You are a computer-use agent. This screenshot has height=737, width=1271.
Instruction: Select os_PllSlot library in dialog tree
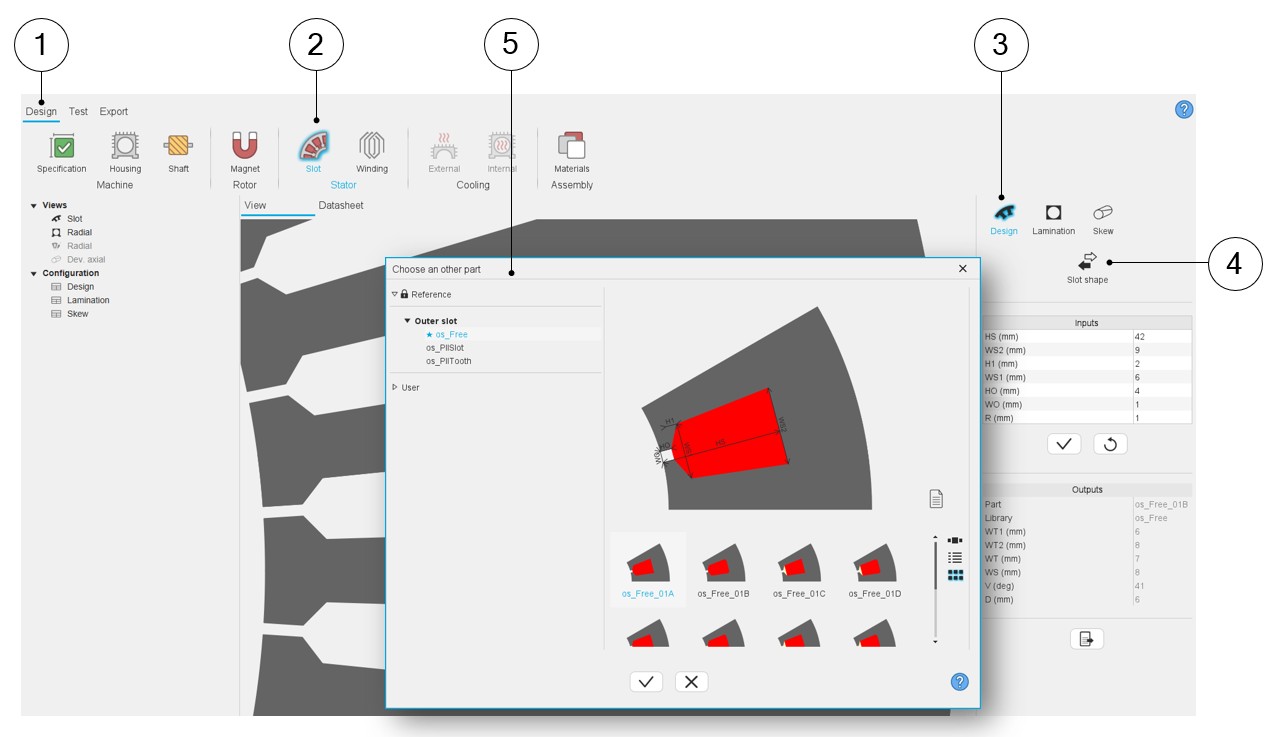point(445,348)
